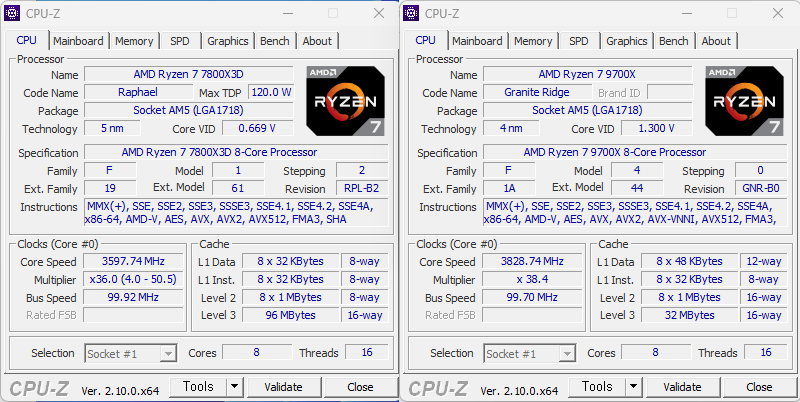This screenshot has height=402, width=800.
Task: Click the Level 3 cache 32 MBytes value
Action: pos(689,315)
